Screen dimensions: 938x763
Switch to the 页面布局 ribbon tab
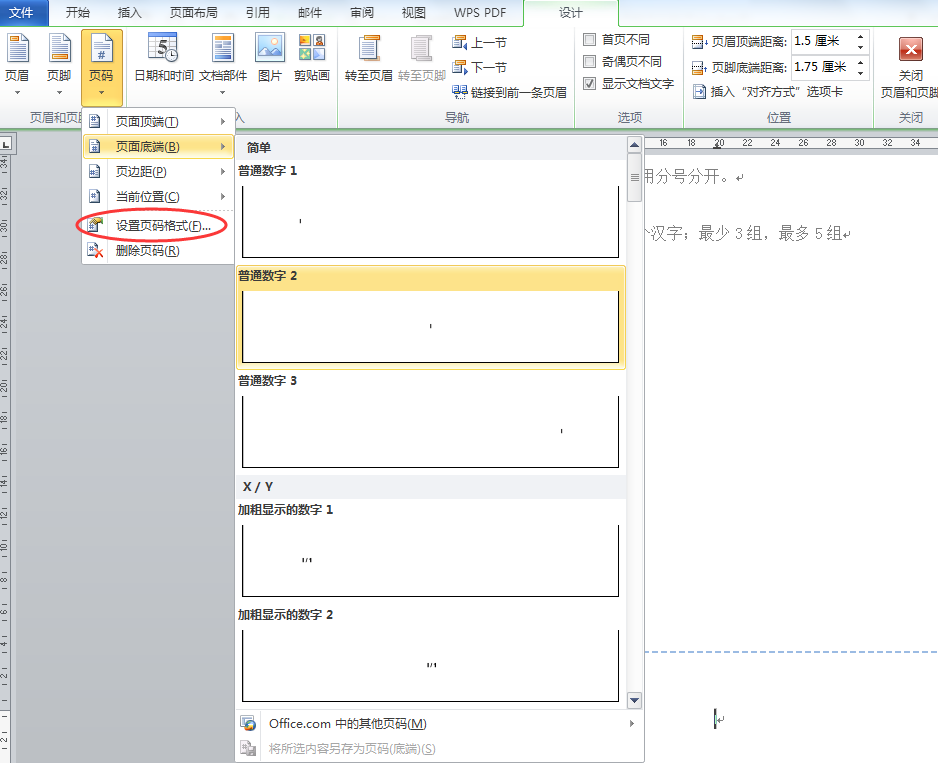pyautogui.click(x=193, y=13)
